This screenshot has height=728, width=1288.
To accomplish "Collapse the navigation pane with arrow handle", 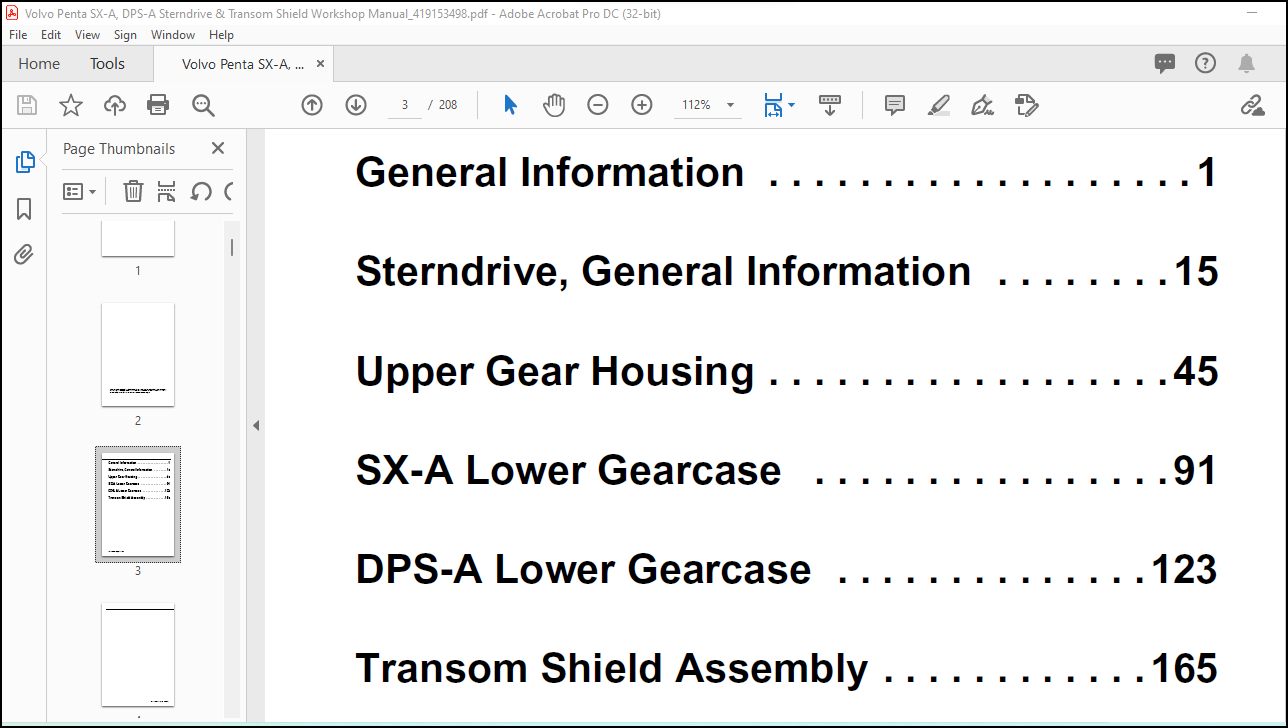I will click(x=255, y=425).
